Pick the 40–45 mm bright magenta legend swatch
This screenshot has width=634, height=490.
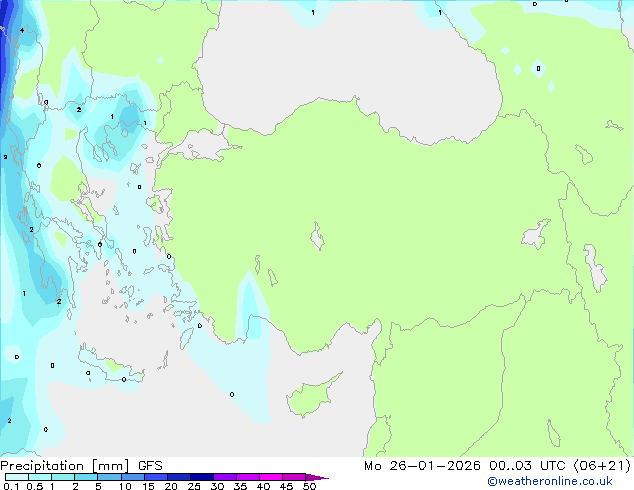[x=271, y=477]
